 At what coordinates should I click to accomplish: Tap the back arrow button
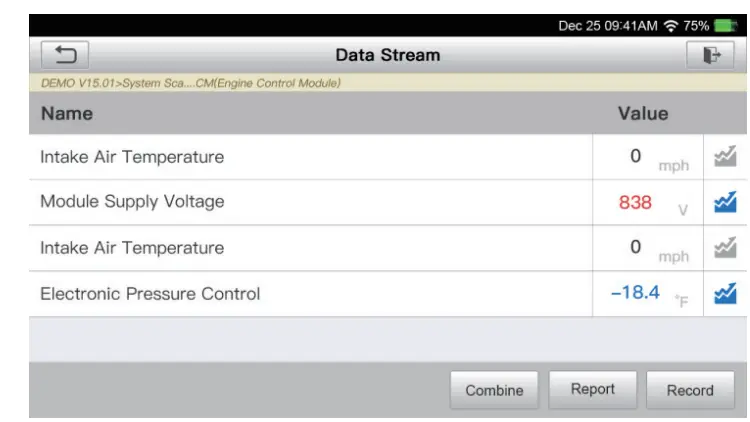coord(64,55)
